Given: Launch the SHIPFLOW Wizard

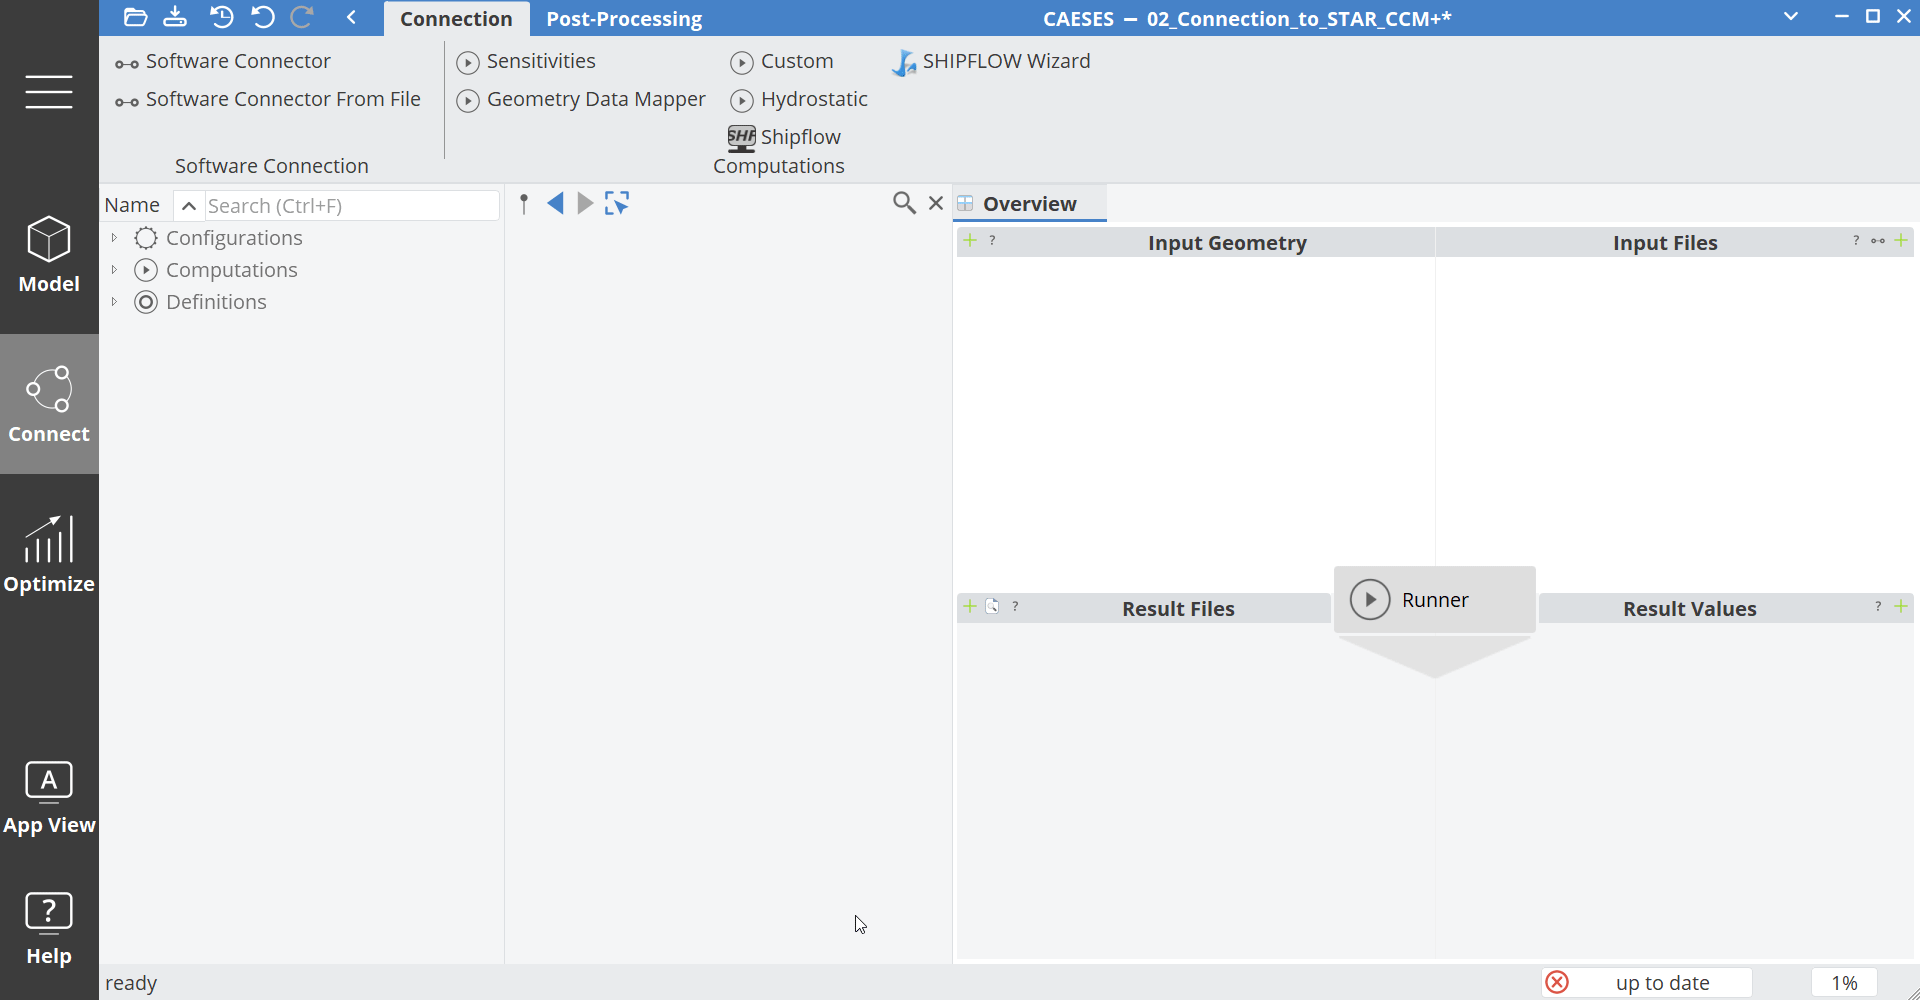Looking at the screenshot, I should point(991,62).
